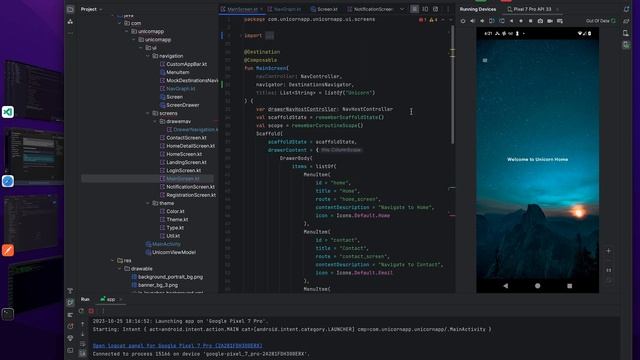Click the editor vertical scrollbar thumb

453,85
